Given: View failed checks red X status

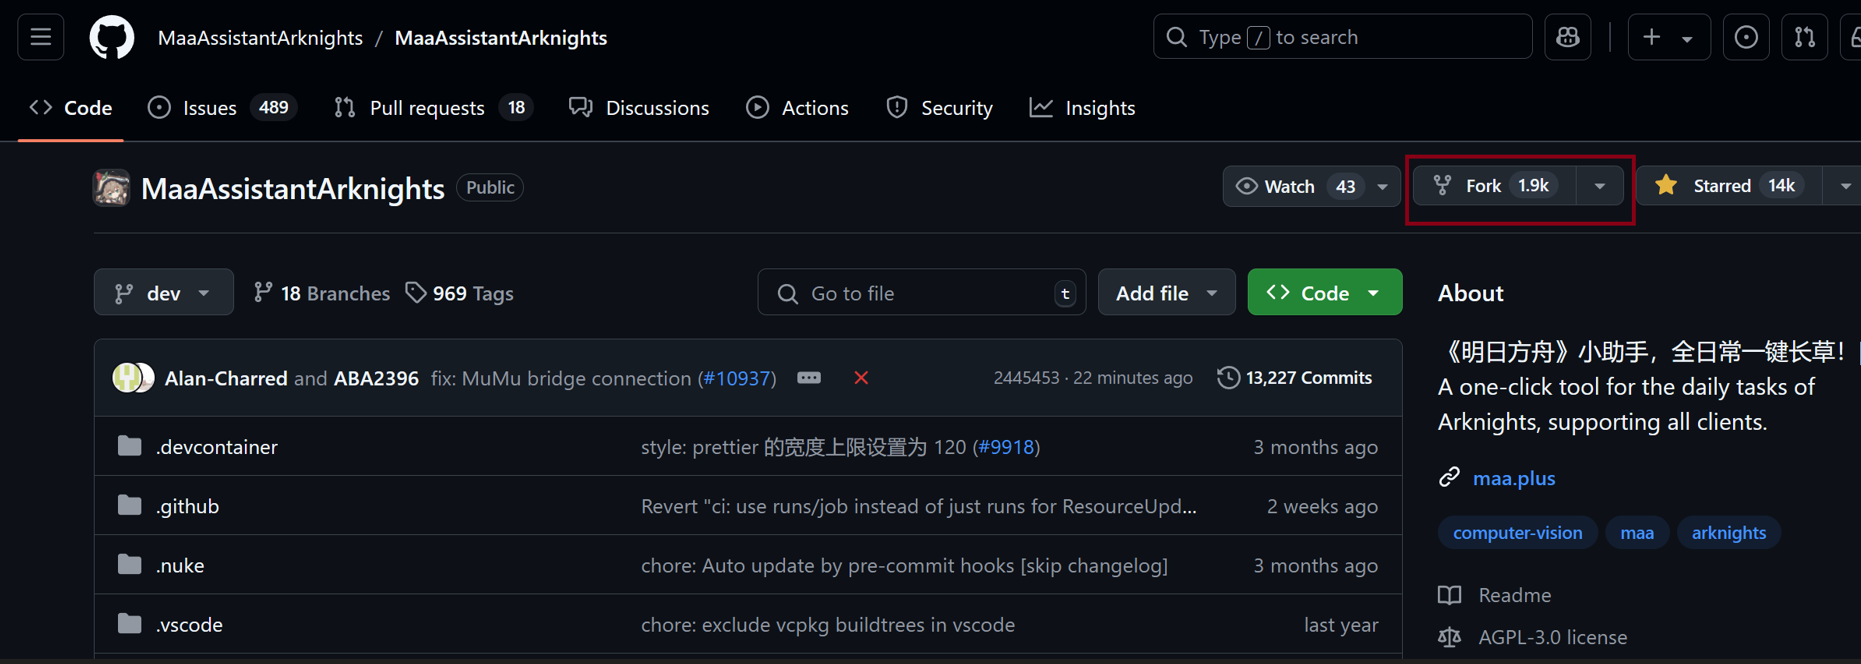Looking at the screenshot, I should (x=861, y=378).
